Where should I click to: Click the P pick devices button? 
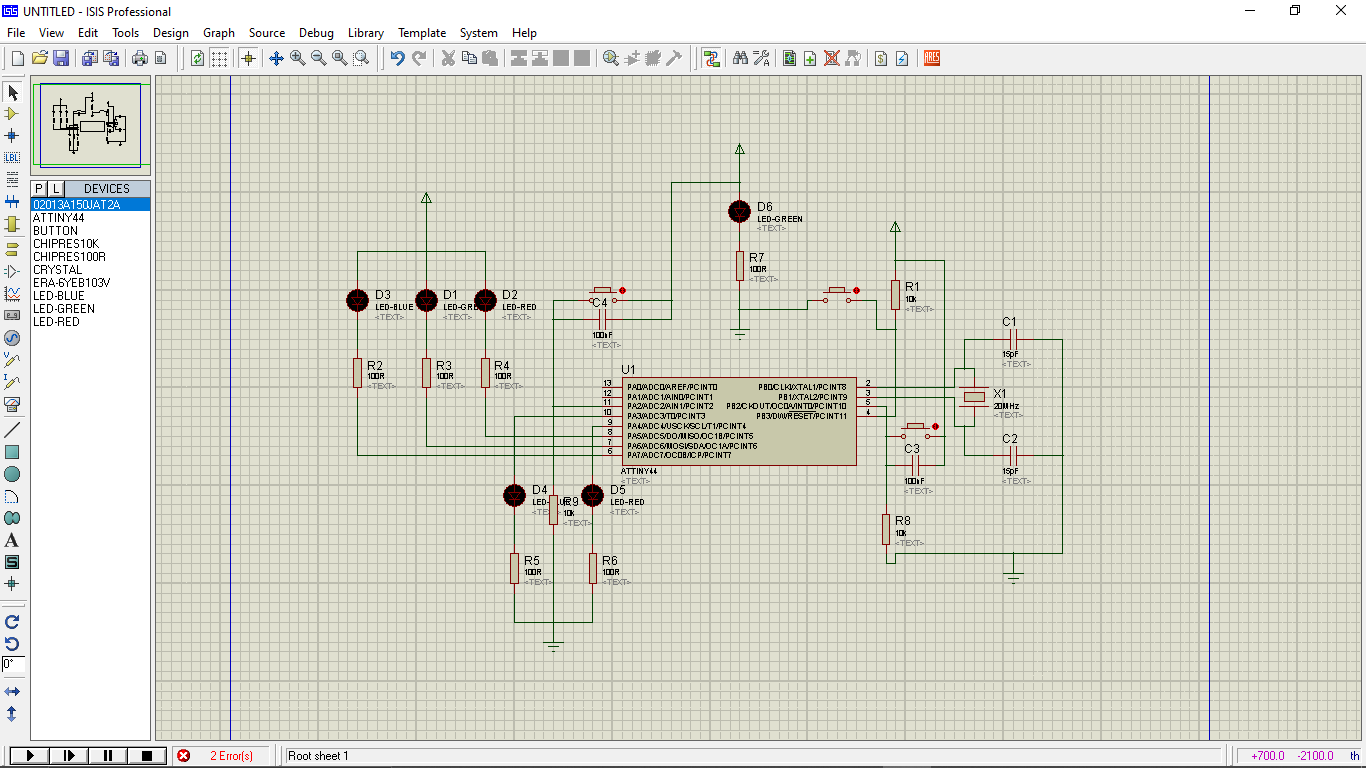click(39, 189)
